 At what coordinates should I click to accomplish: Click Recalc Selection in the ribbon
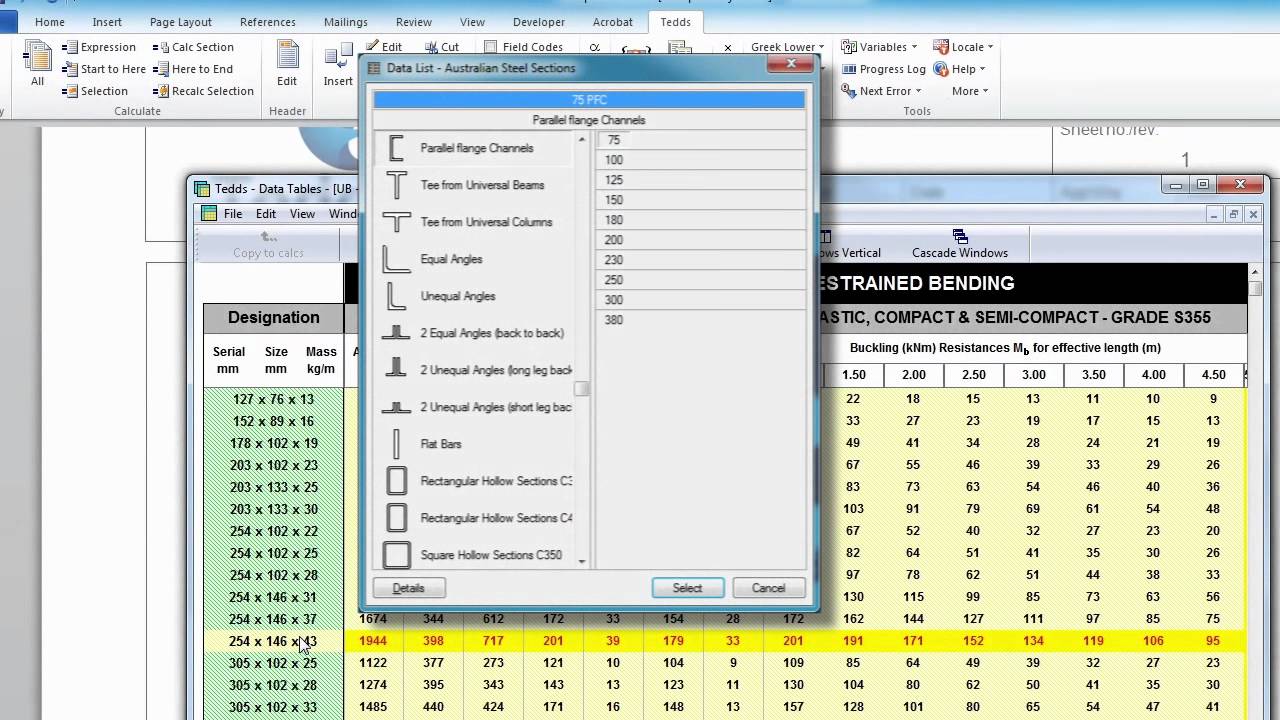(203, 91)
